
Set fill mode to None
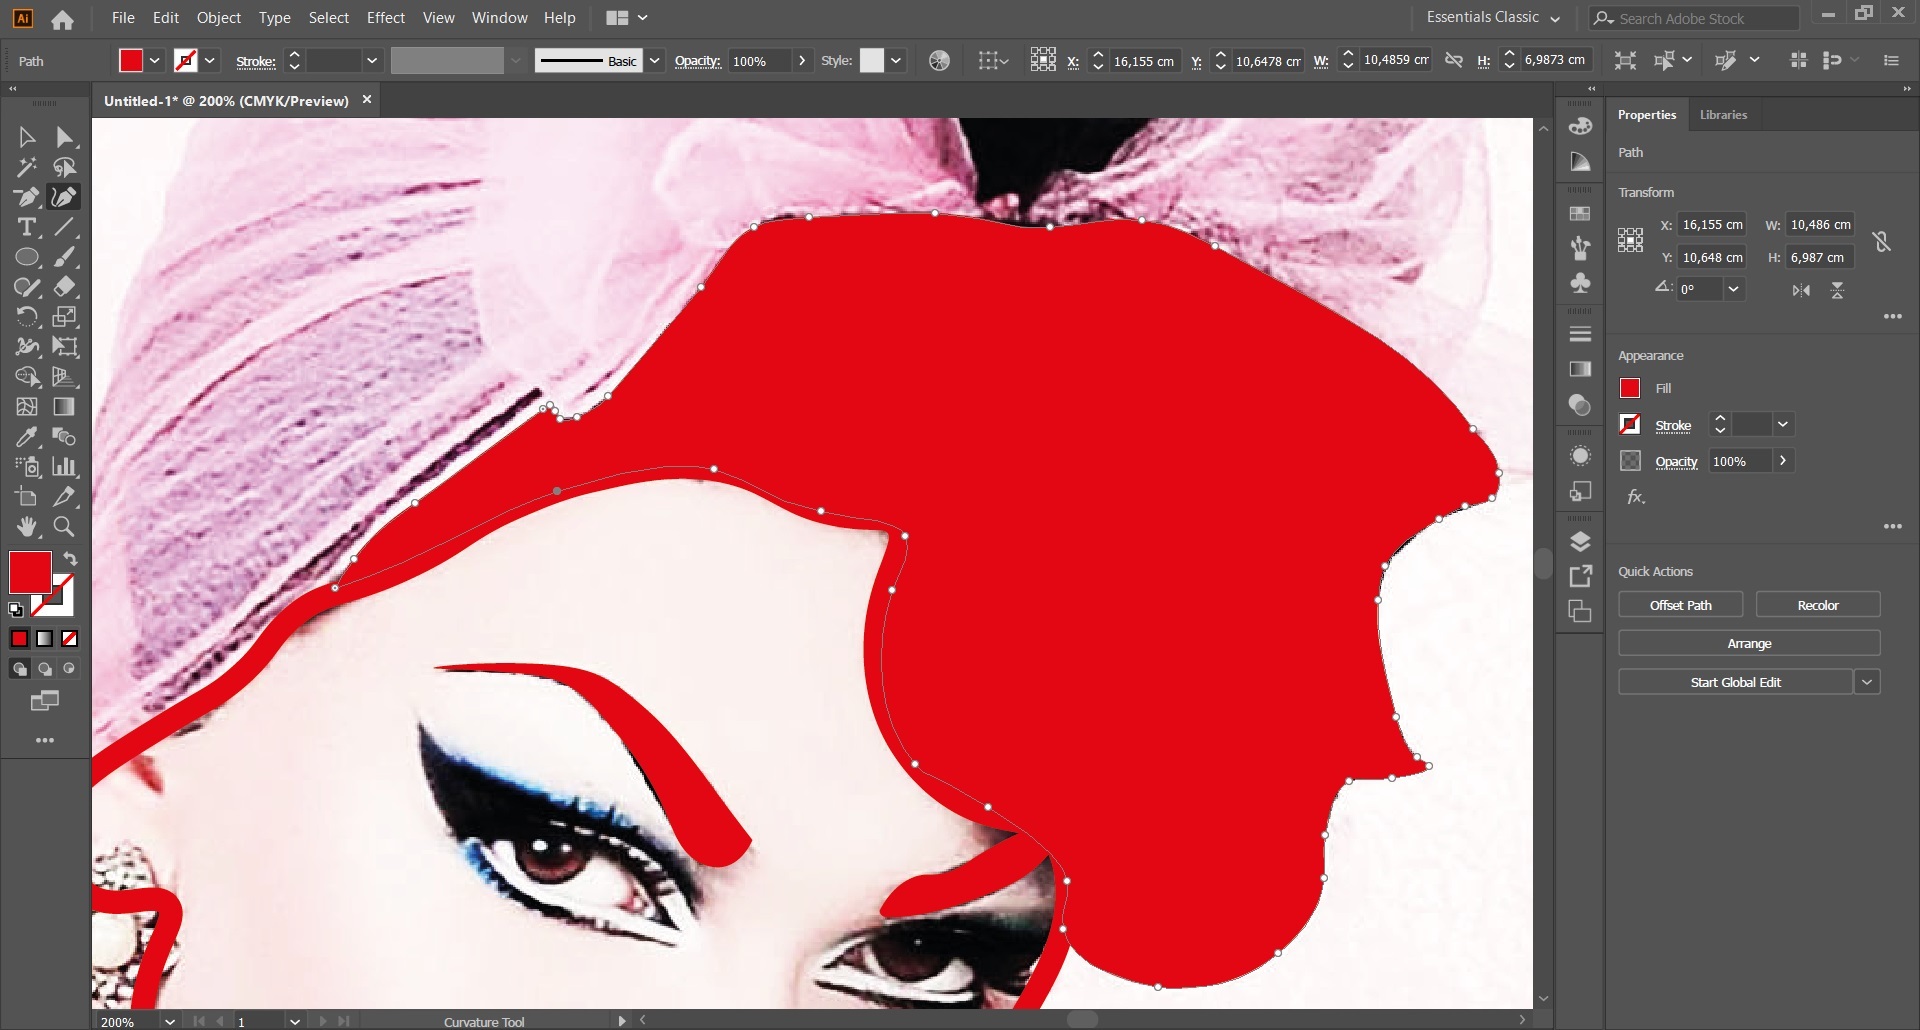70,638
